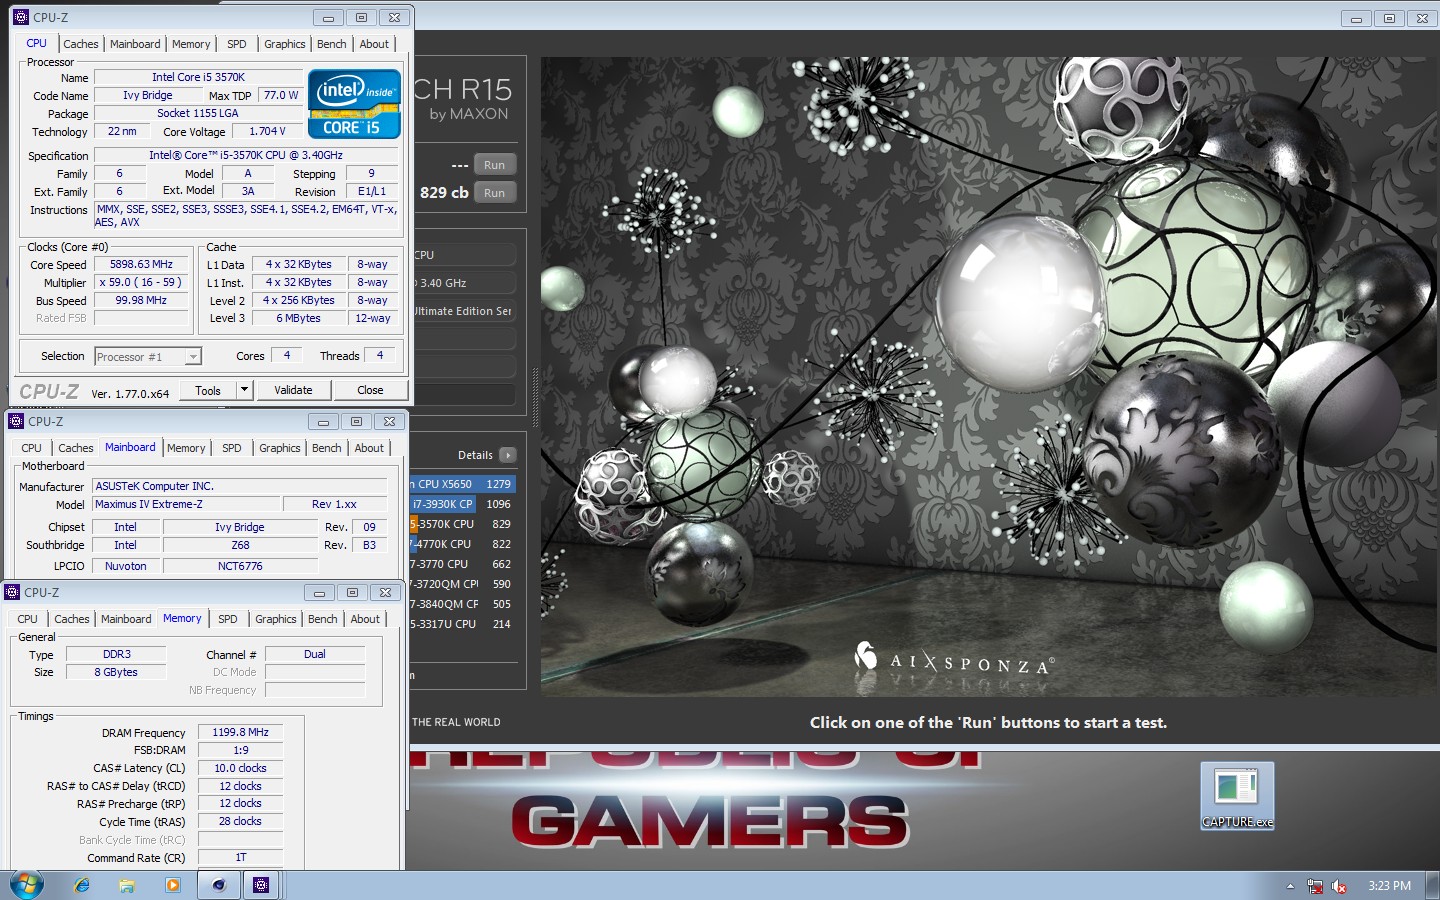Click the FSB:DRAM value 1:9
Screen dimensions: 1440x900
(x=241, y=750)
